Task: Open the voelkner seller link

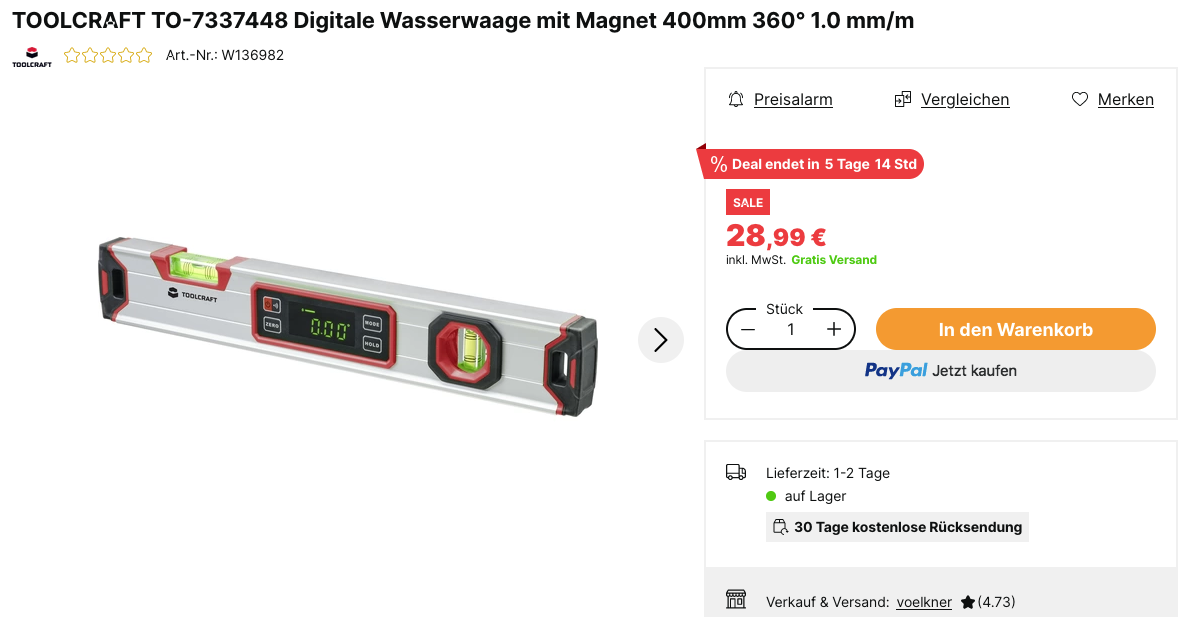Action: [x=924, y=602]
